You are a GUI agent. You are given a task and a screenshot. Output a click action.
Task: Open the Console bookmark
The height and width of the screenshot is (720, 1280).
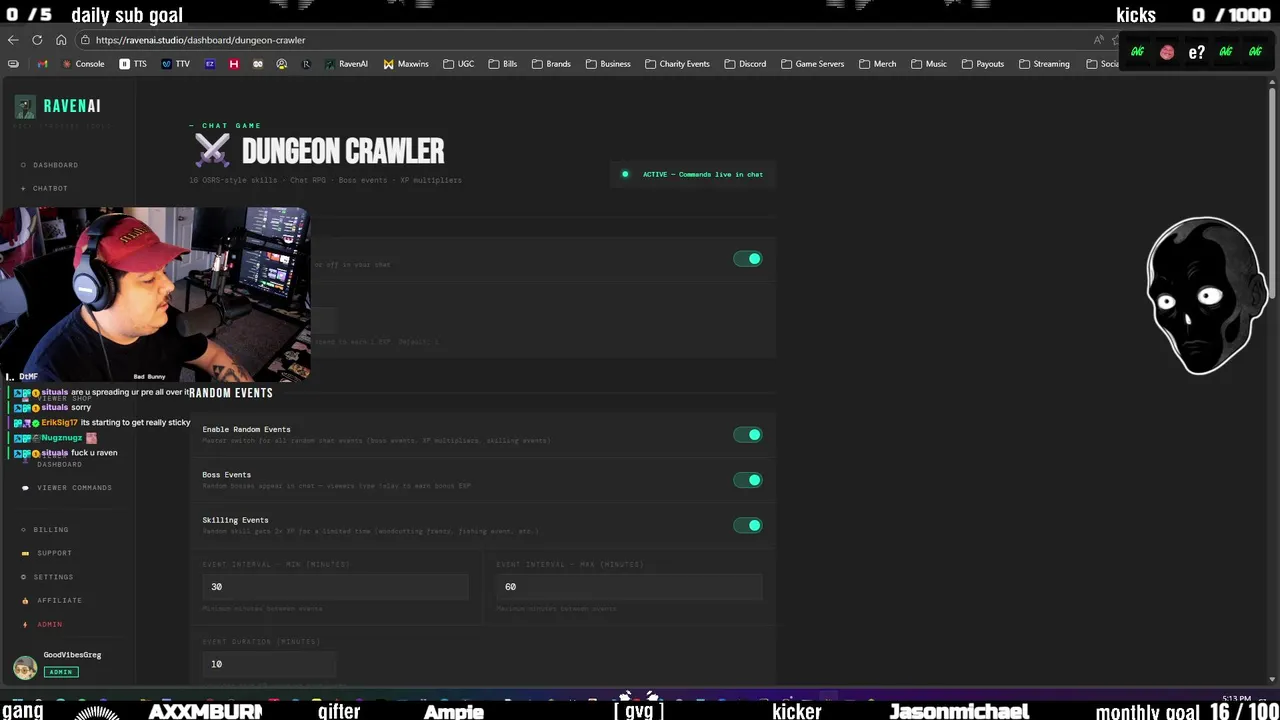point(83,64)
